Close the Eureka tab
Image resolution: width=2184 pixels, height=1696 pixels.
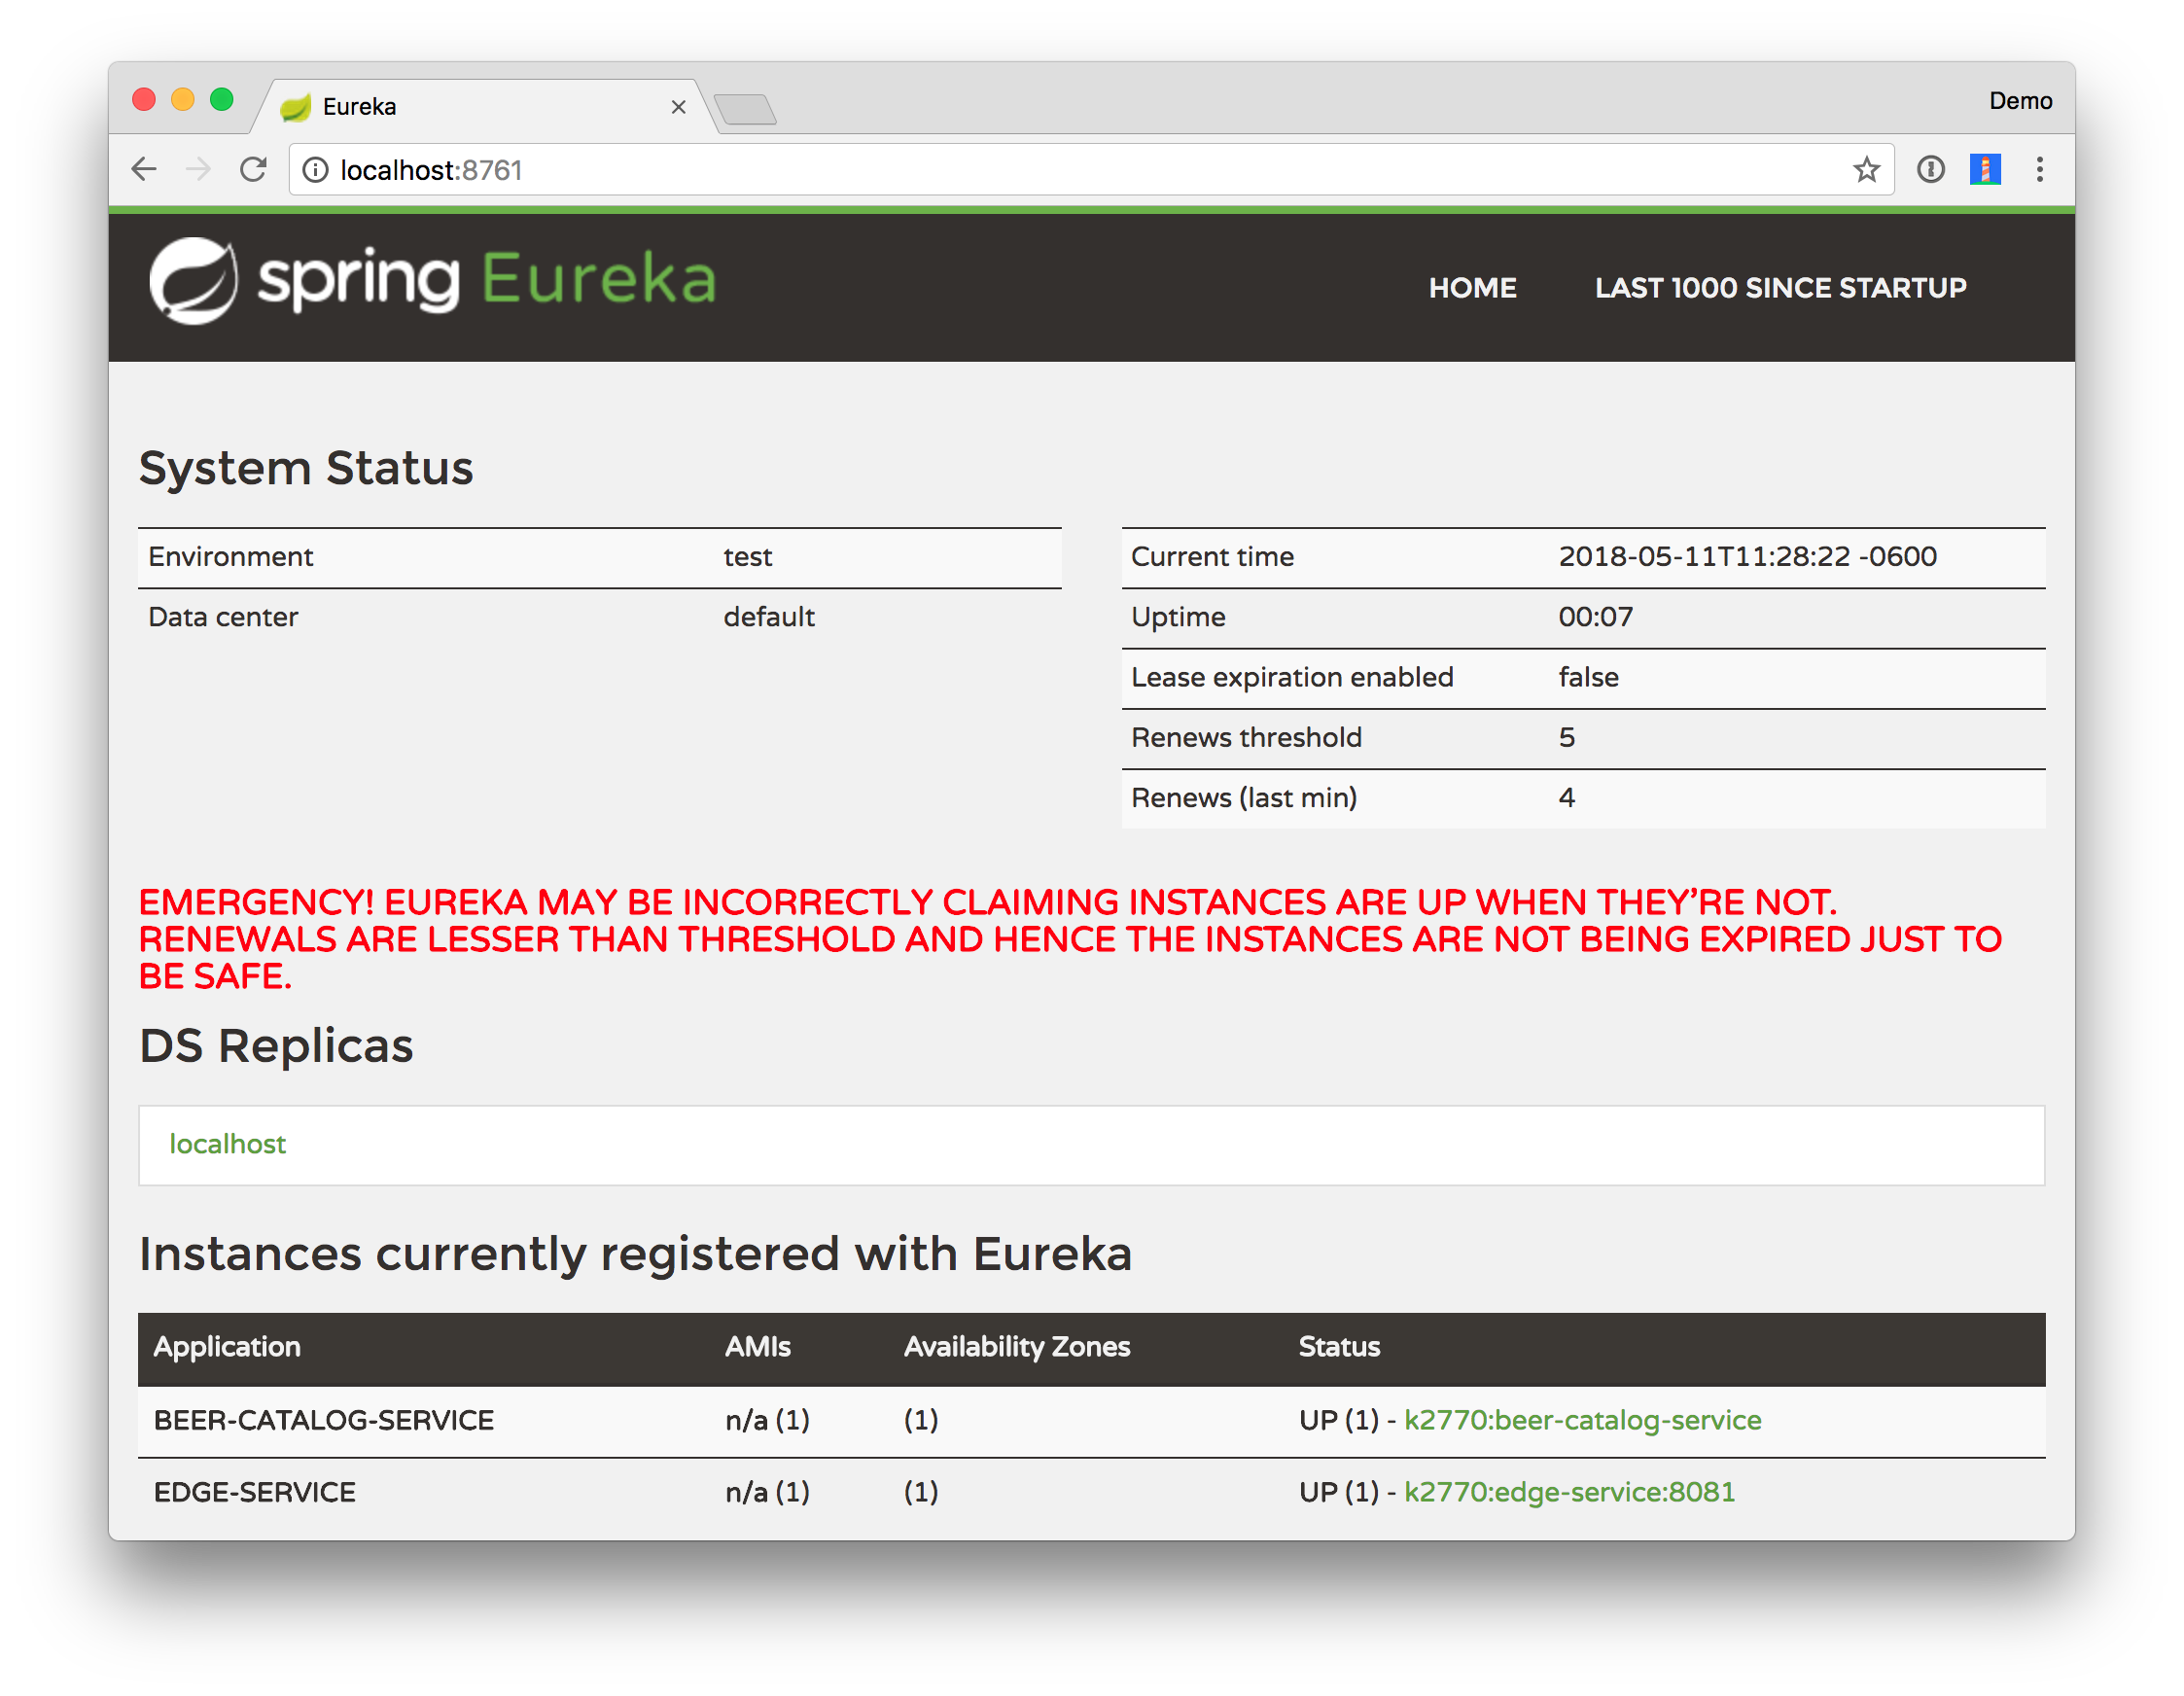coord(678,107)
